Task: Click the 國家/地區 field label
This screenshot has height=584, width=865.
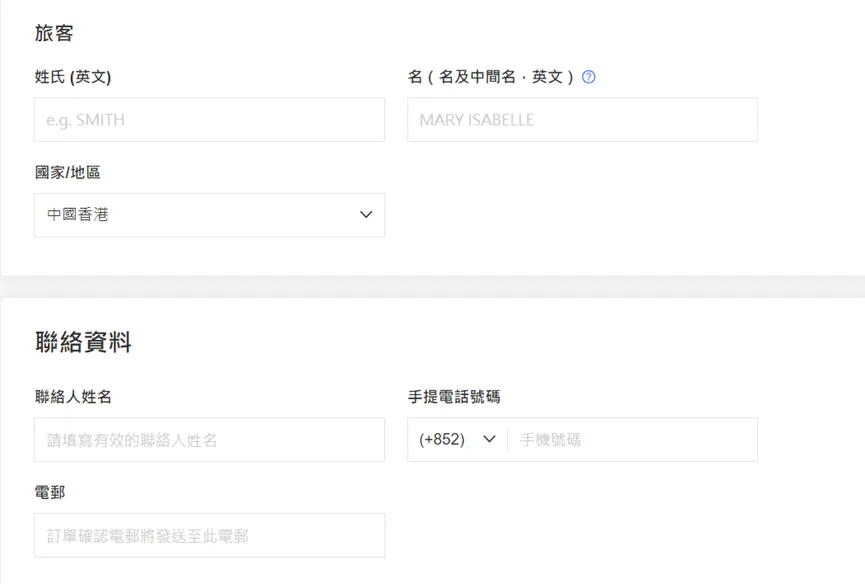Action: click(68, 173)
